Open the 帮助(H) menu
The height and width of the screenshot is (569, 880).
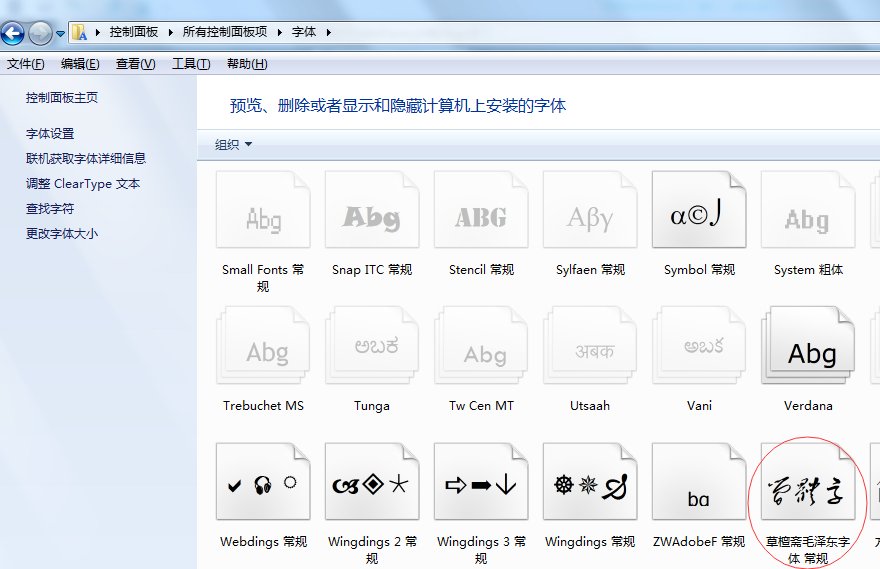click(247, 64)
